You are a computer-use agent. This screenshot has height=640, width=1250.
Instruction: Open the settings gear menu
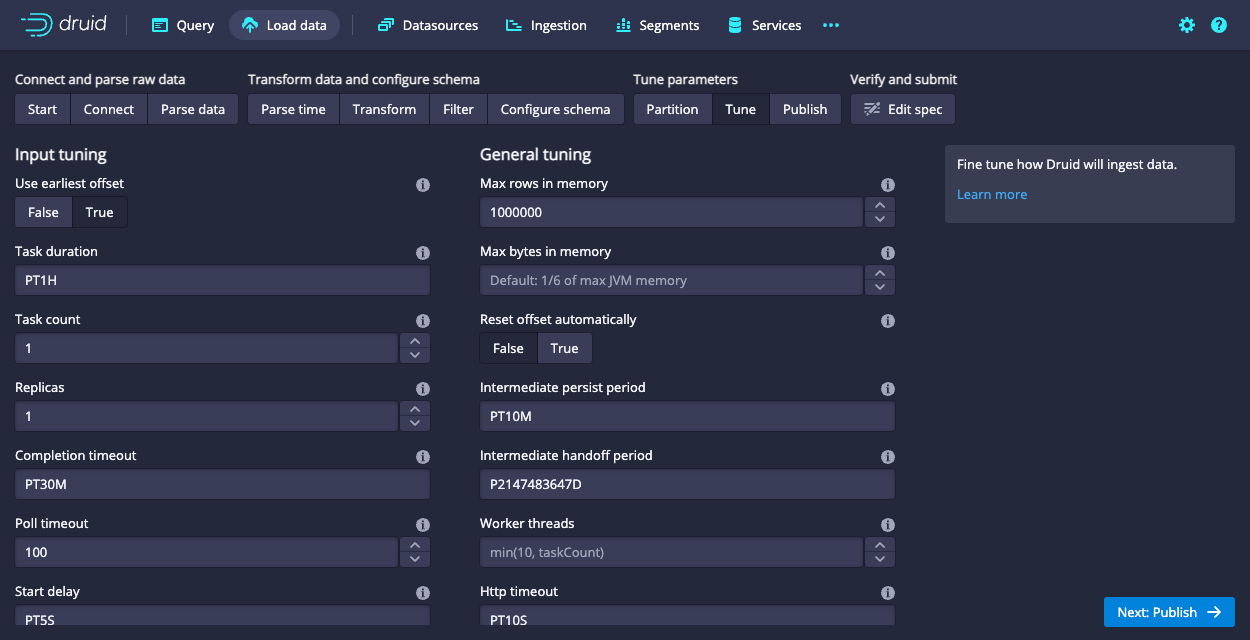tap(1187, 25)
